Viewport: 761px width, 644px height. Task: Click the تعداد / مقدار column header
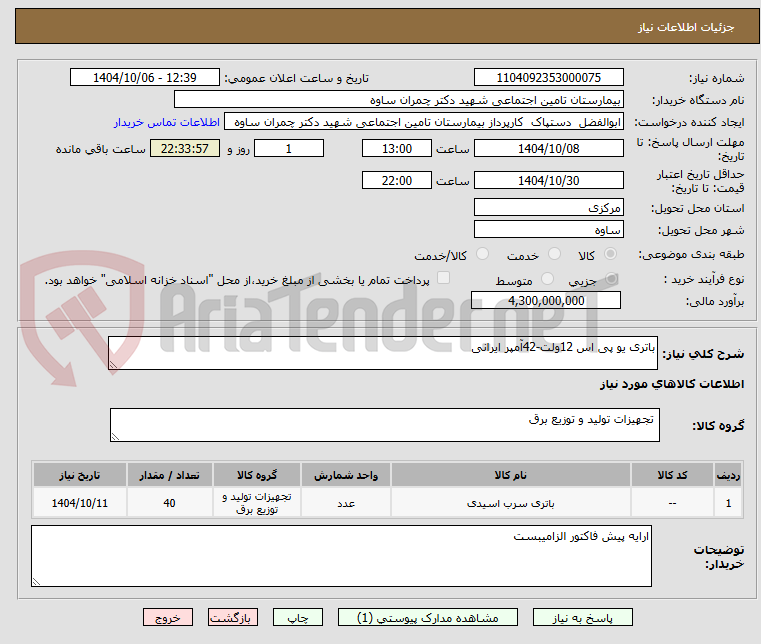(x=170, y=475)
